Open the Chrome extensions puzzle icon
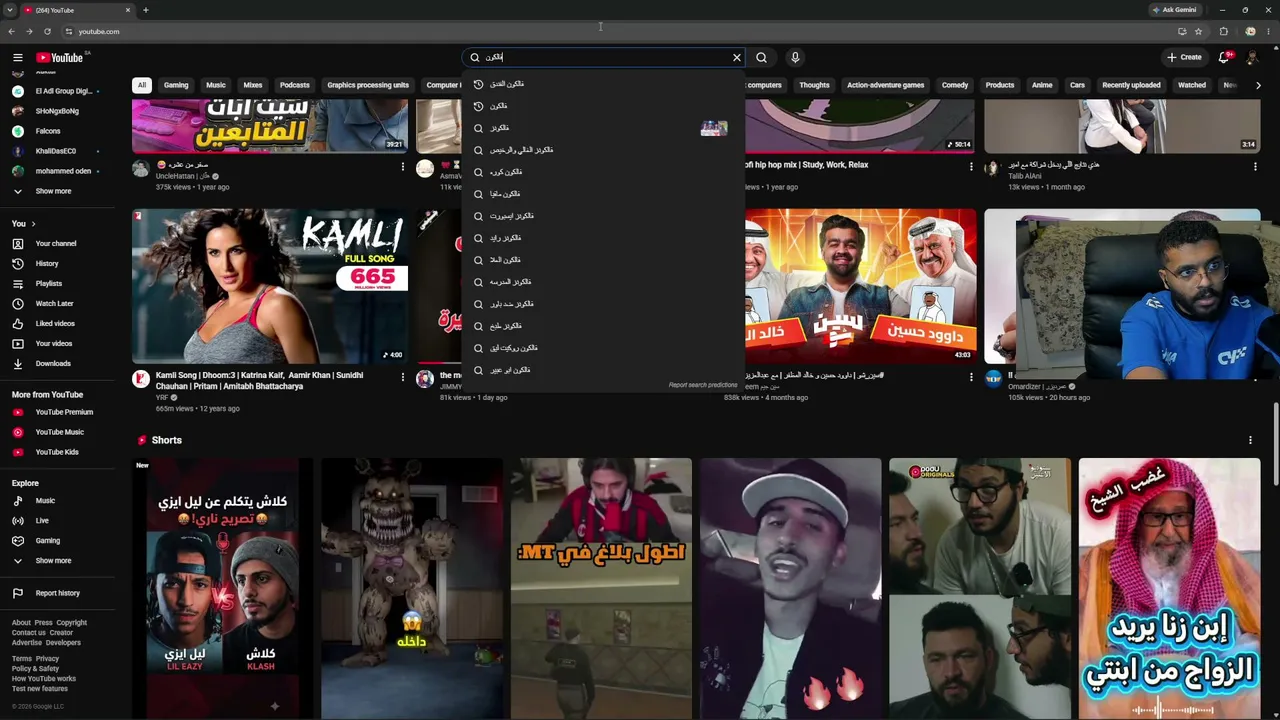1280x720 pixels. (1223, 31)
